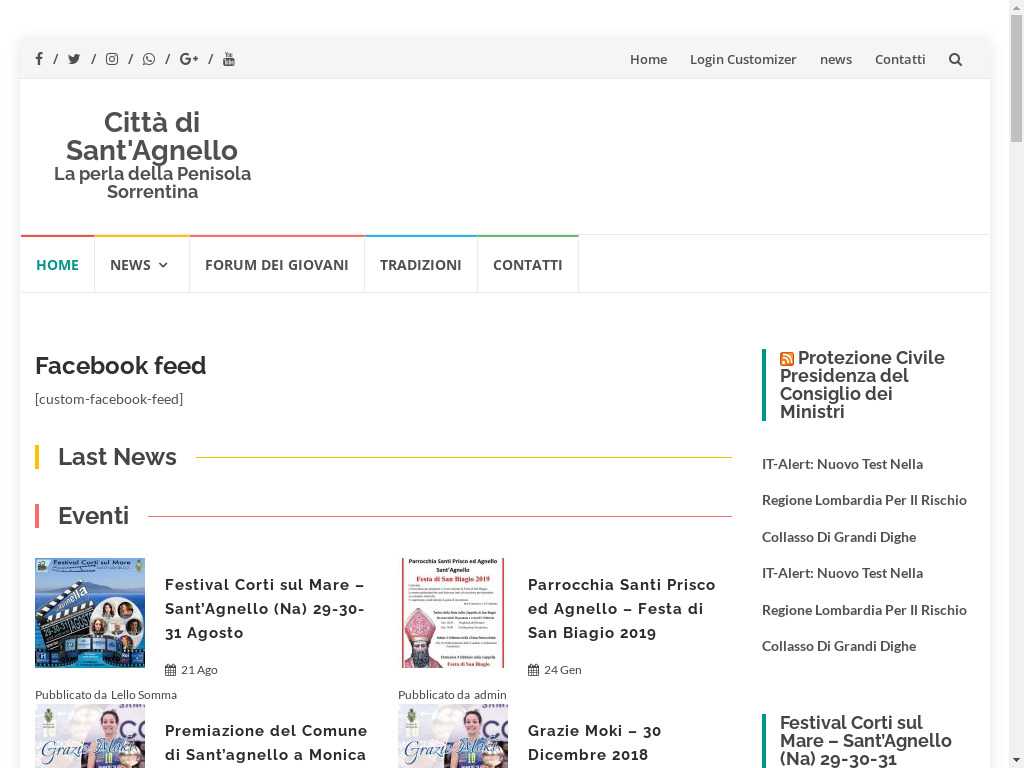Visit author Lello Somma's page
This screenshot has height=768, width=1024.
(x=144, y=695)
